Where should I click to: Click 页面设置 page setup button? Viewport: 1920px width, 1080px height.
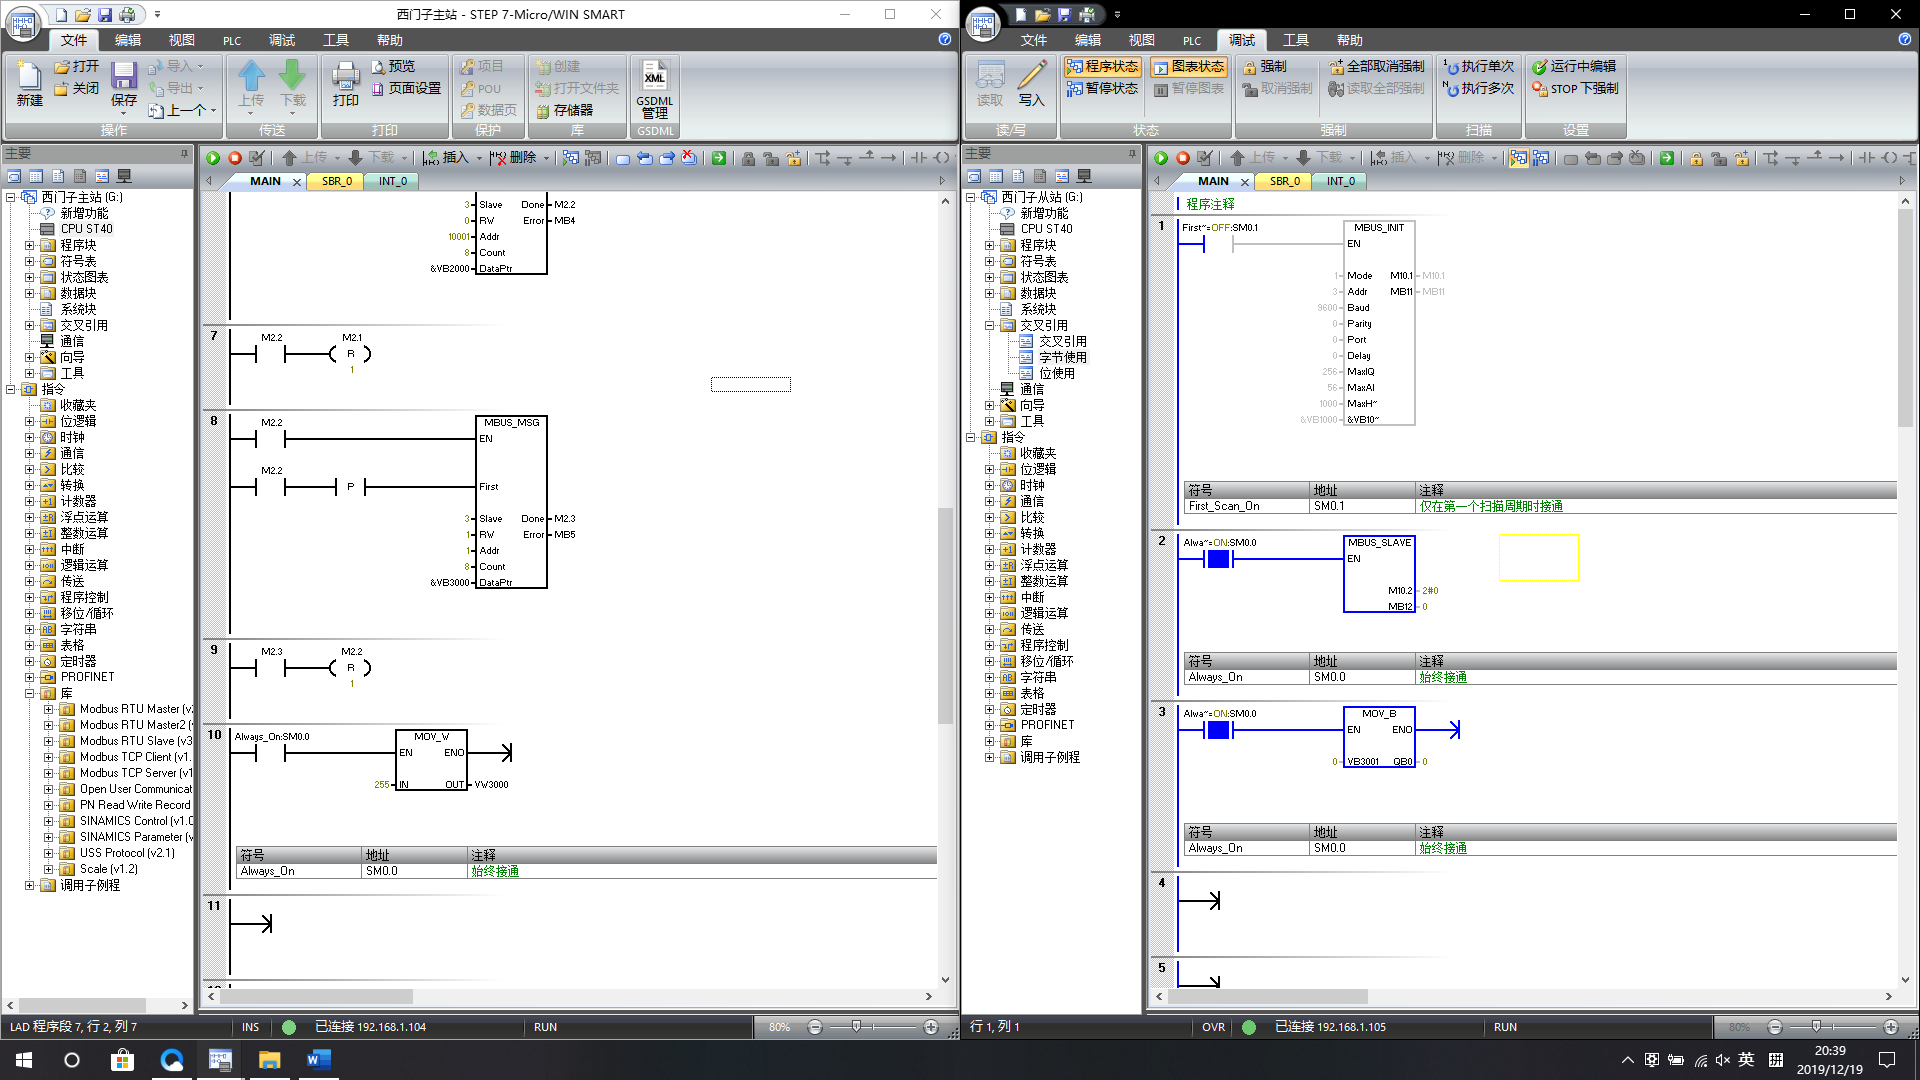pos(405,88)
